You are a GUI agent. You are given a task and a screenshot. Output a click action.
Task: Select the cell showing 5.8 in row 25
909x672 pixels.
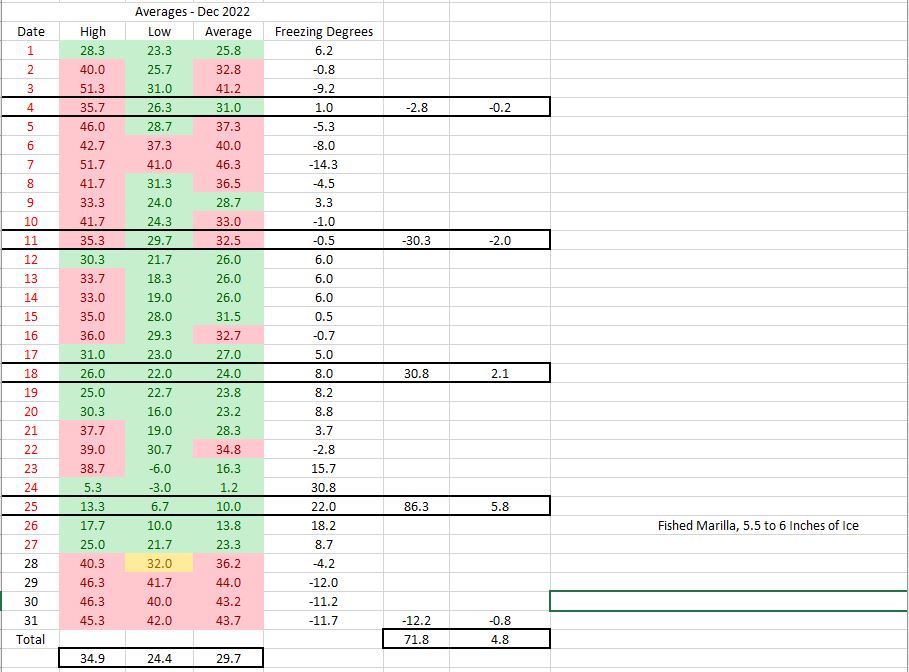[500, 506]
